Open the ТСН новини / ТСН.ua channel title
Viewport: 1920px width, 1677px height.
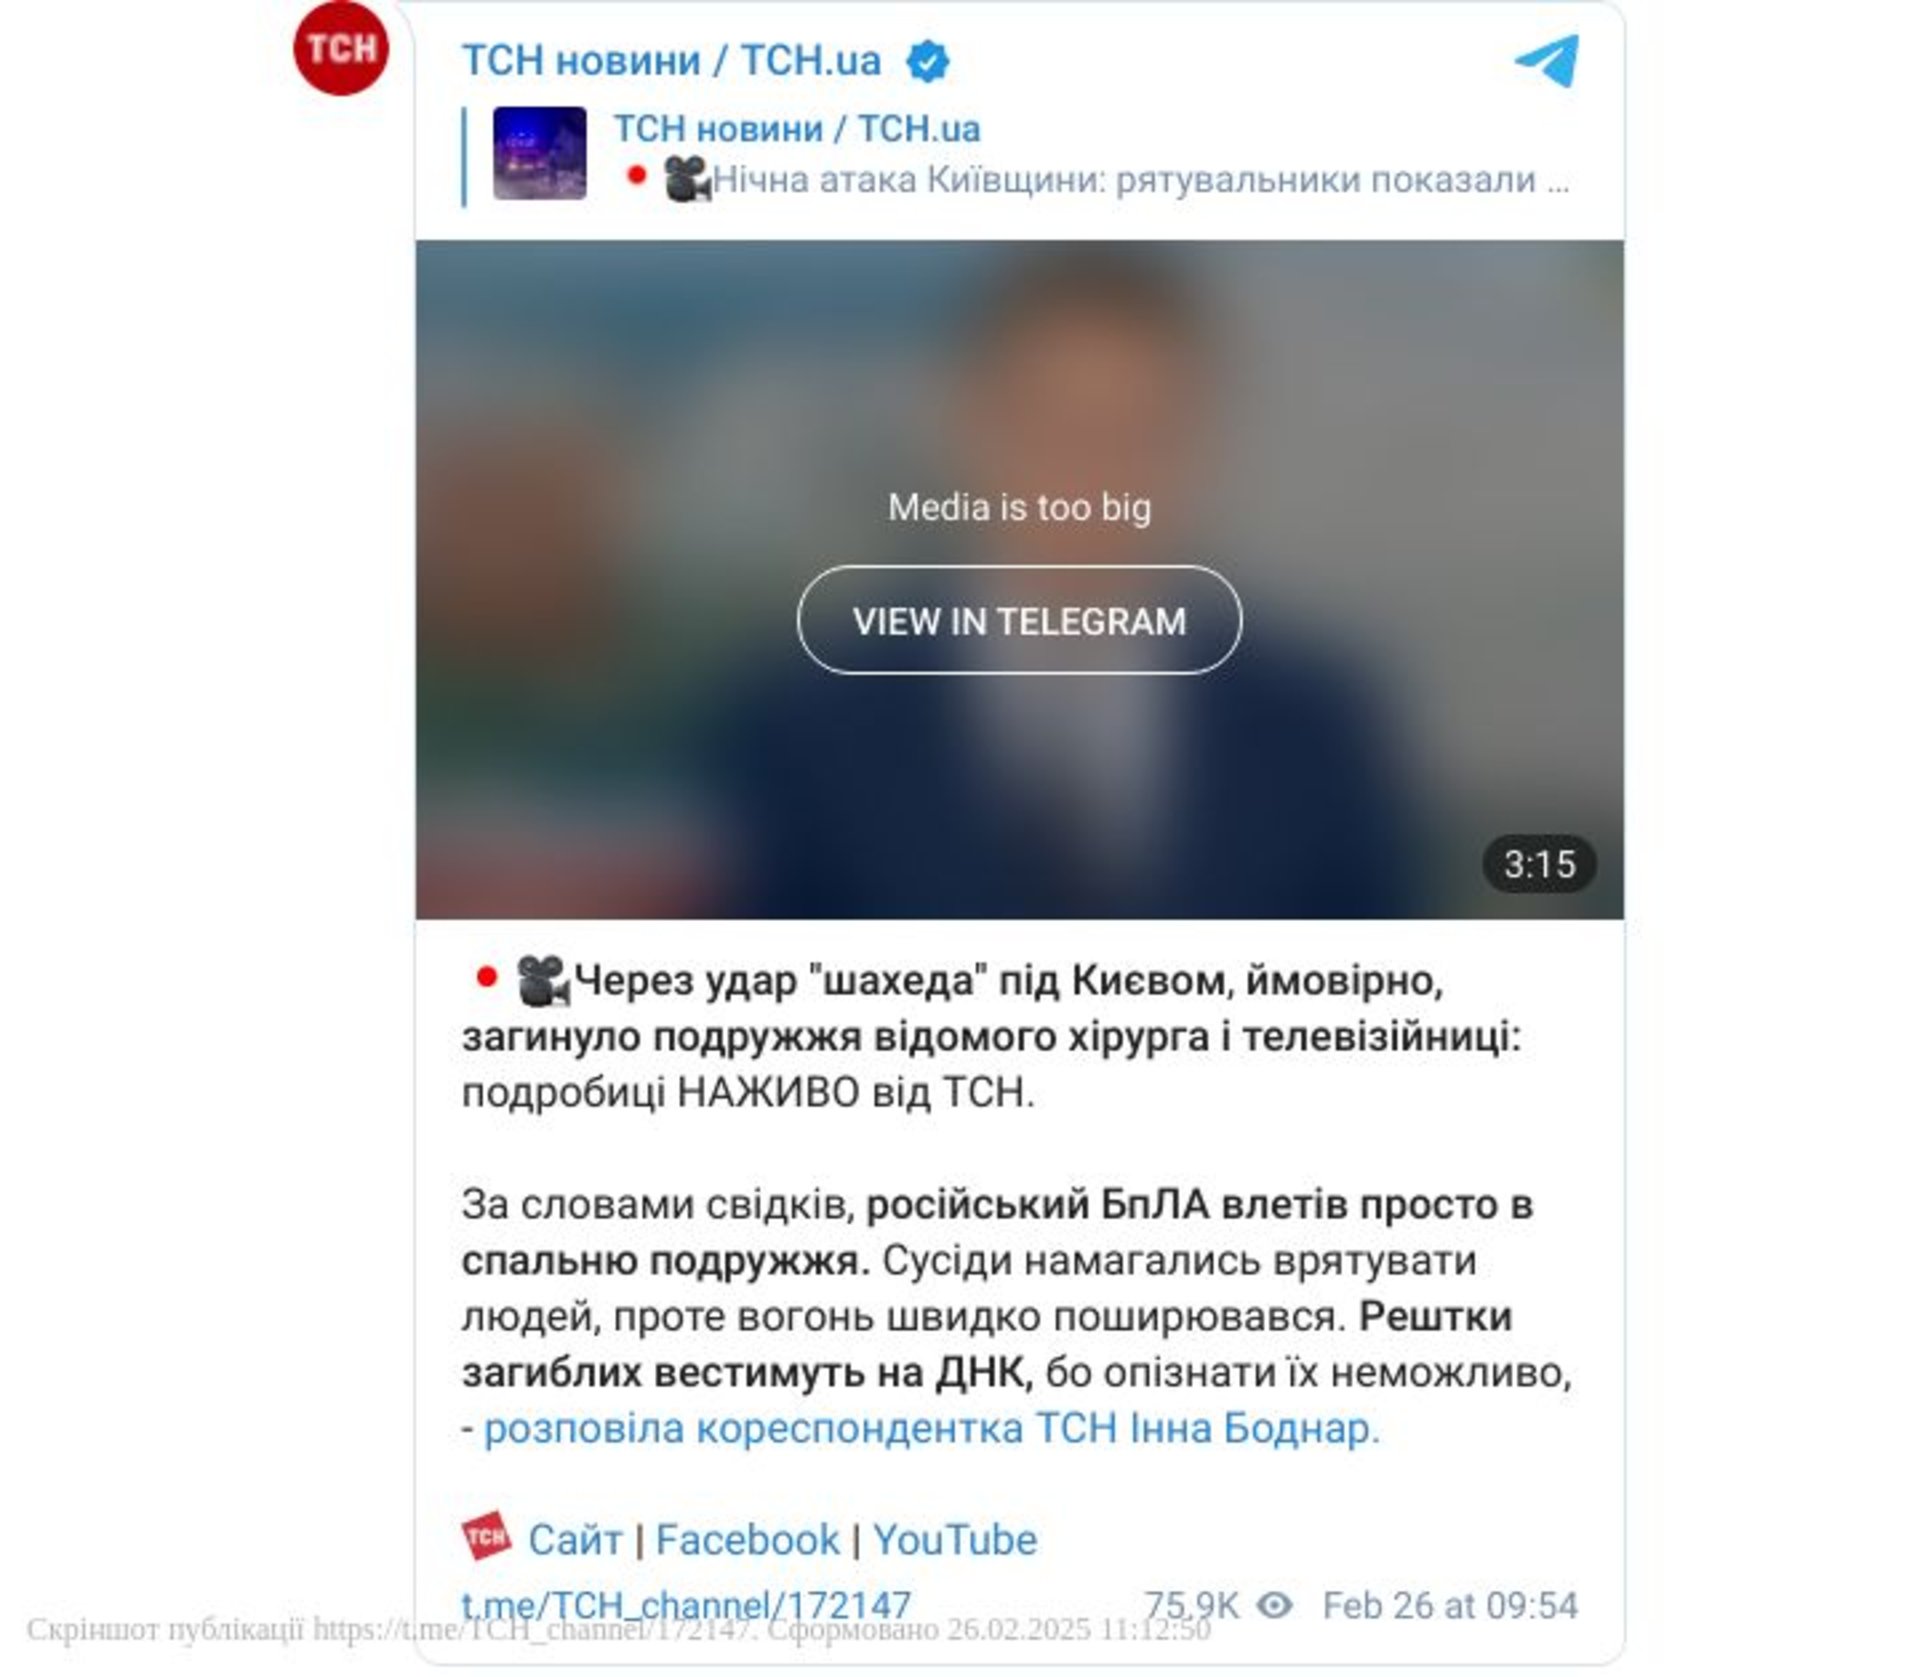671,61
